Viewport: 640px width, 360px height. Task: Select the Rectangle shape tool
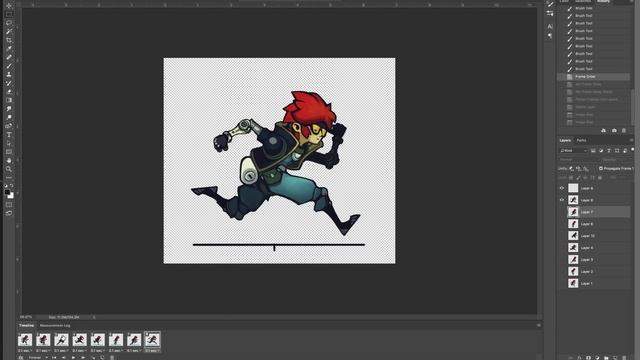[x=9, y=151]
